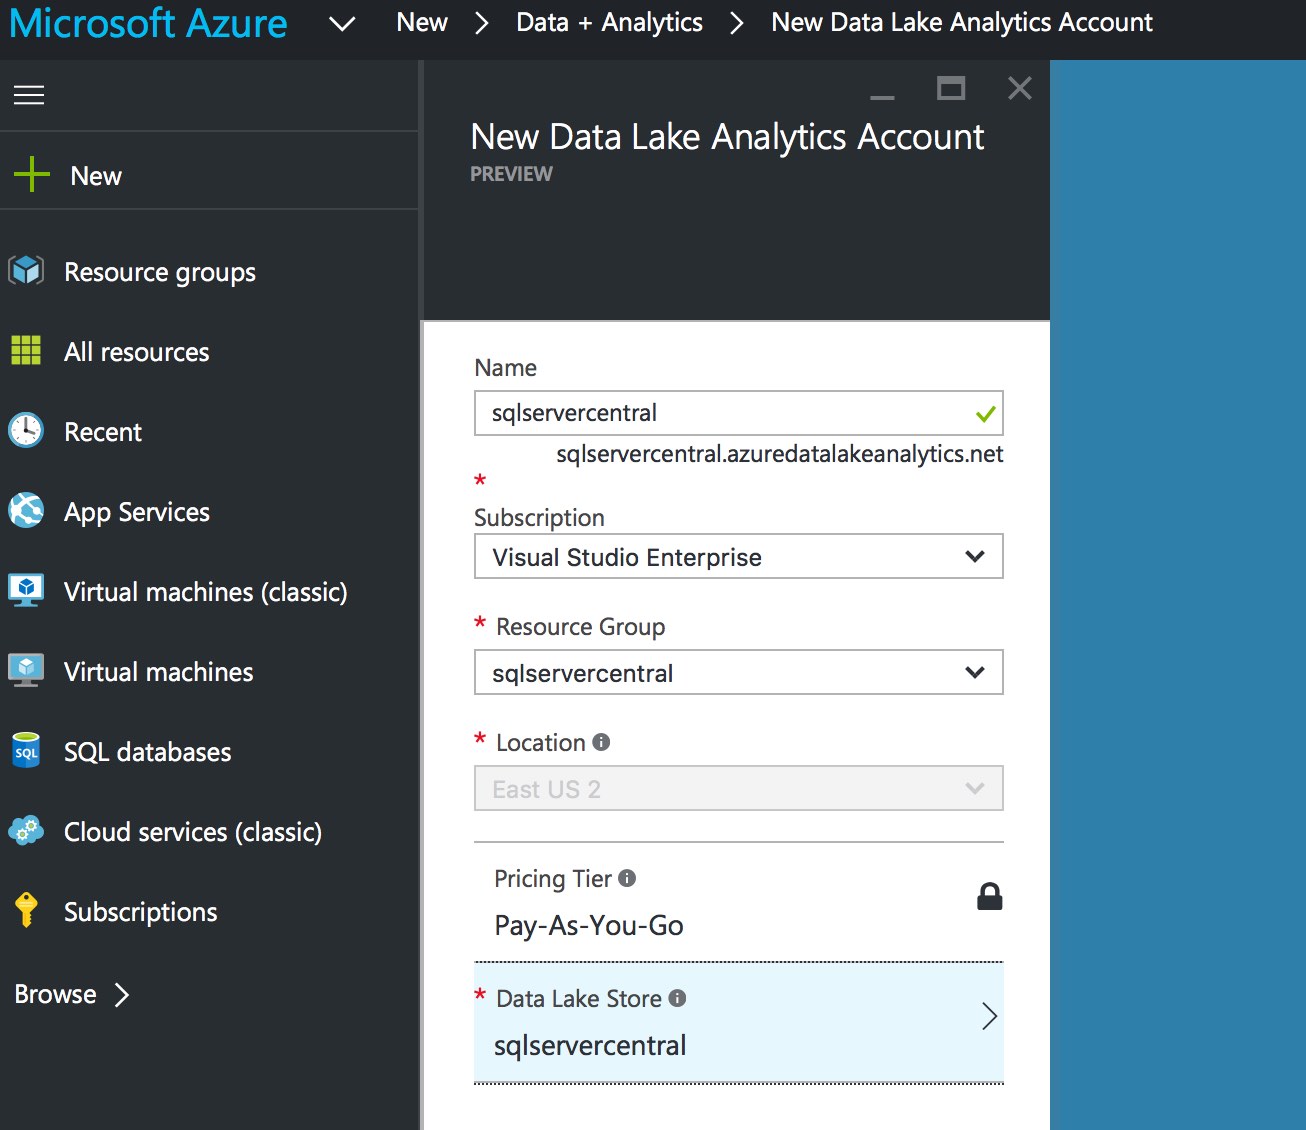Click the green plus New icon
The image size is (1306, 1130).
32,175
